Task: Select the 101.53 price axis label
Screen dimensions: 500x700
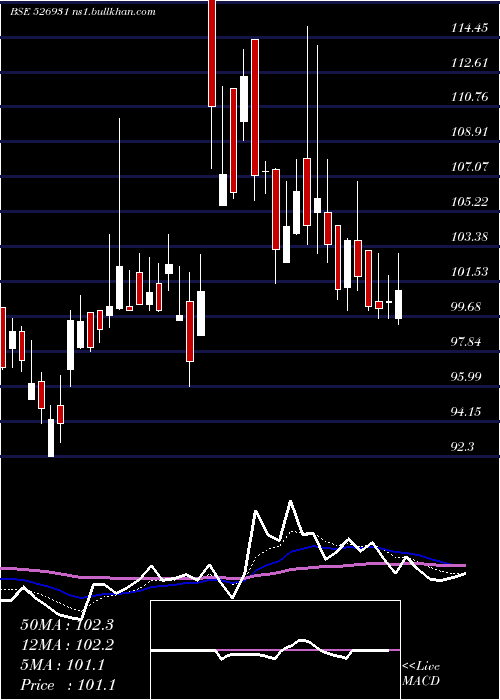Action: [x=470, y=272]
